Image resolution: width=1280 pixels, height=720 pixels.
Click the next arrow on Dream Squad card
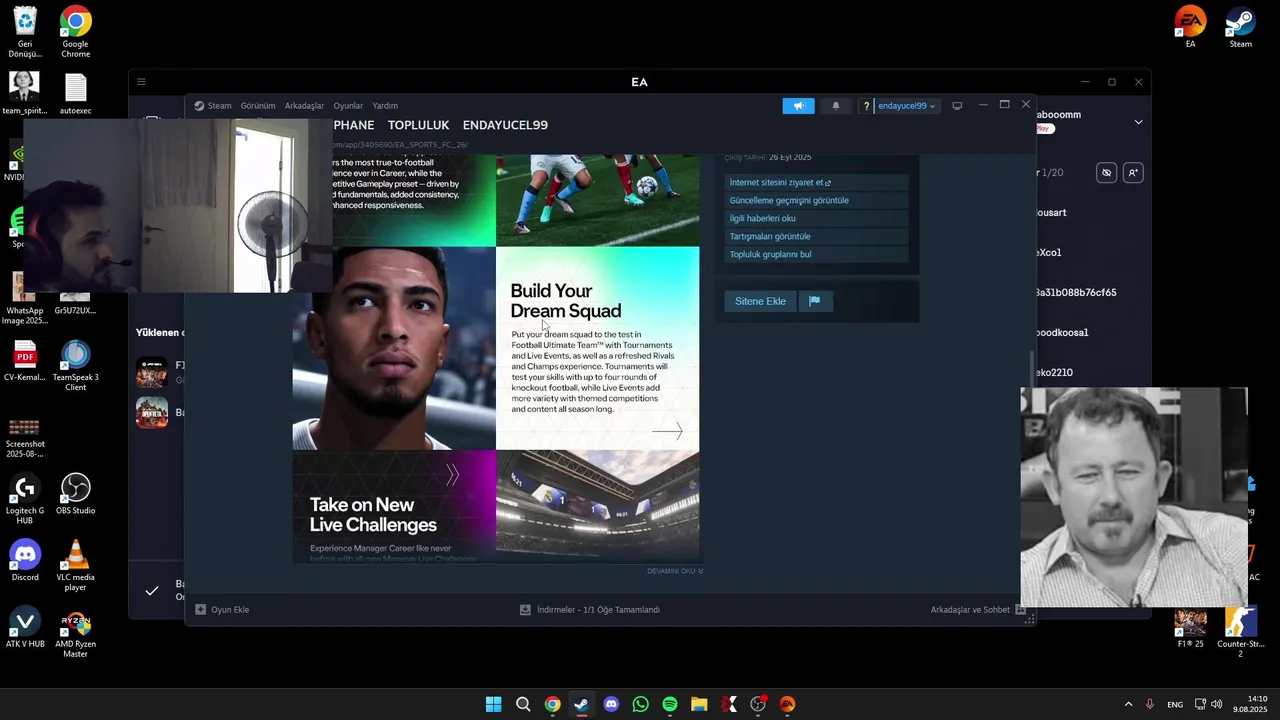[667, 431]
